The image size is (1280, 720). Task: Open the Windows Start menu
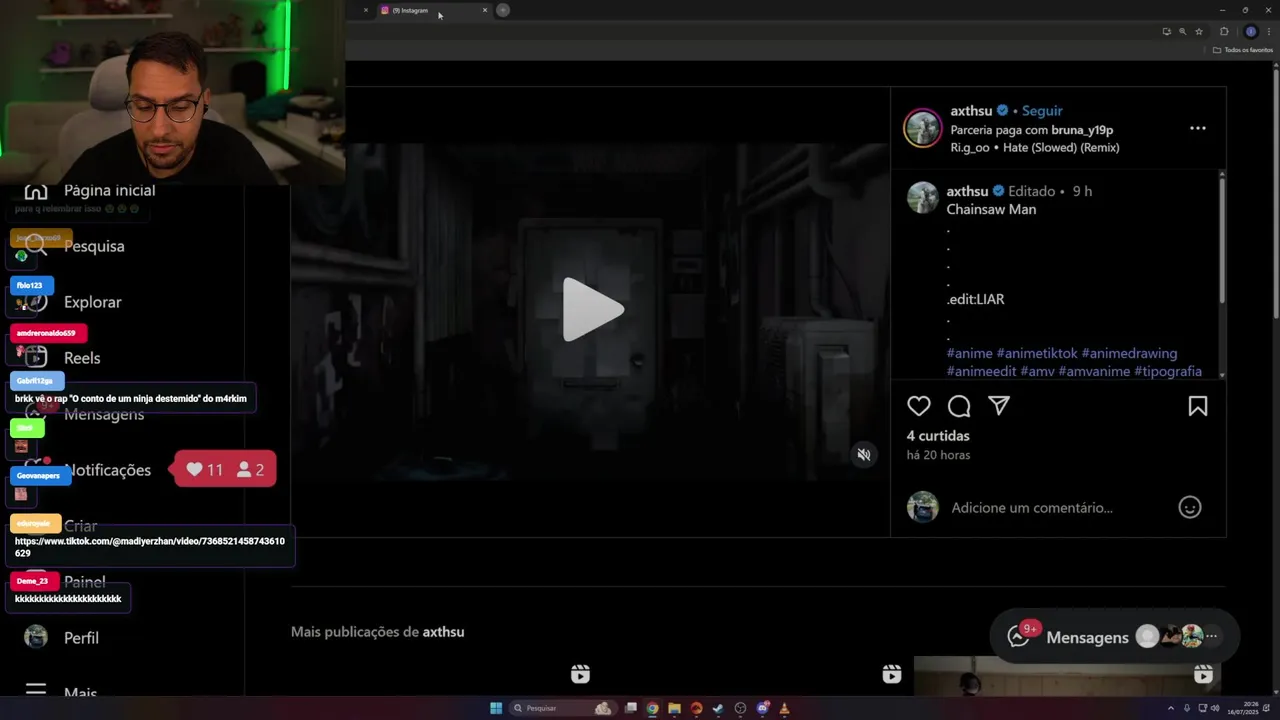coord(496,708)
